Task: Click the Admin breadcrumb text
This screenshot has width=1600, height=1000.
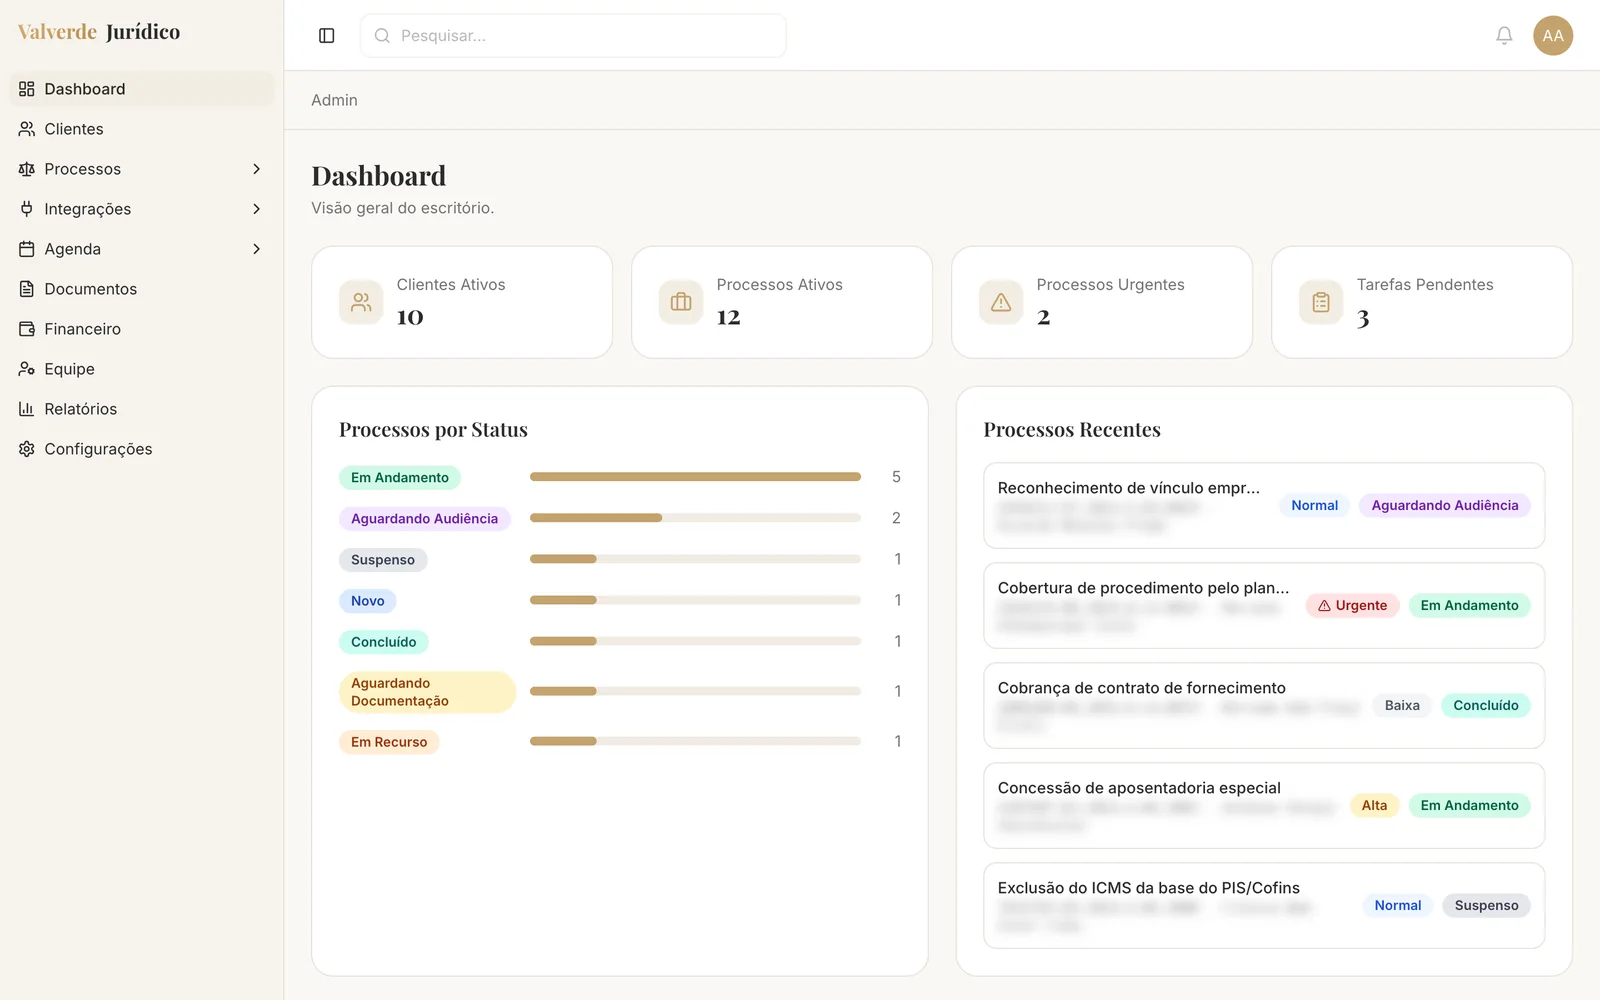Action: (x=334, y=100)
